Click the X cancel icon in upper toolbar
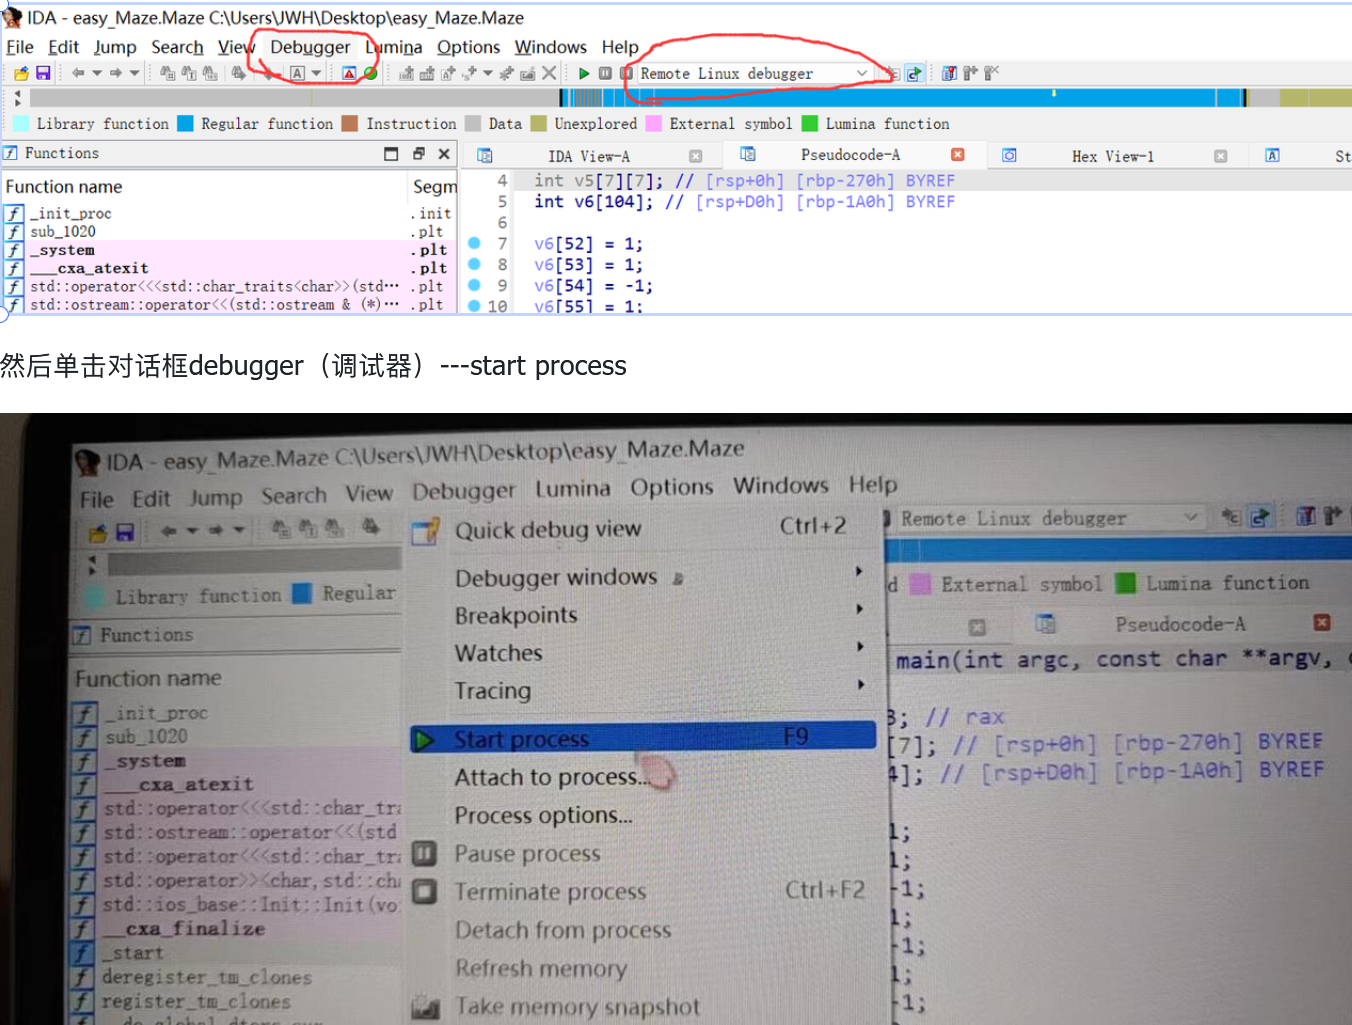This screenshot has height=1025, width=1352. pyautogui.click(x=549, y=73)
